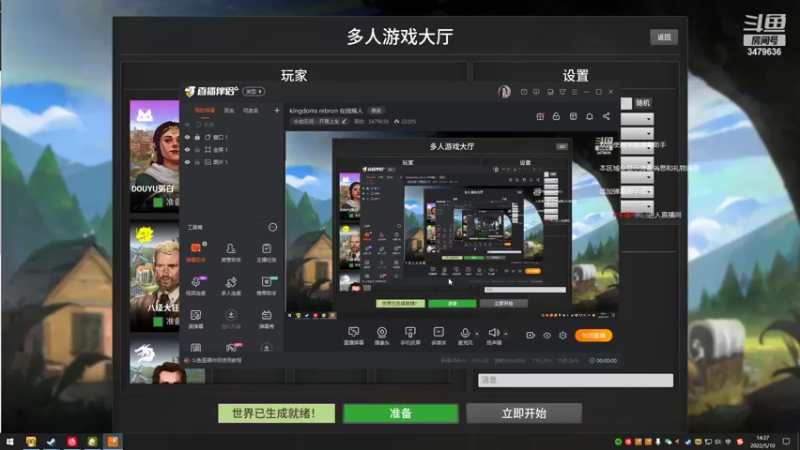Screen dimensions: 800x450
Task: Open the Windows Start menu
Action: click(10, 441)
